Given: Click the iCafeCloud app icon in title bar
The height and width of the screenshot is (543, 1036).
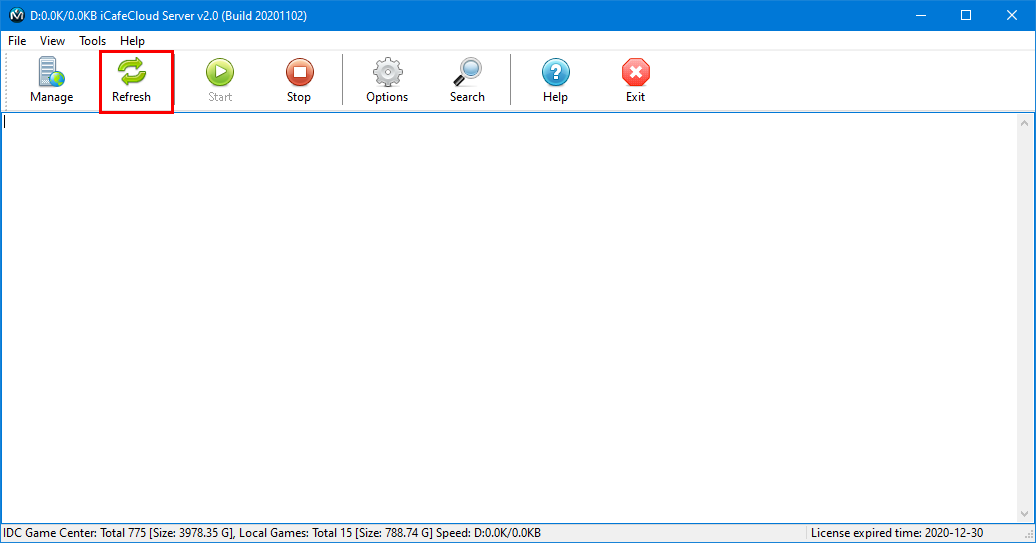Looking at the screenshot, I should (16, 15).
